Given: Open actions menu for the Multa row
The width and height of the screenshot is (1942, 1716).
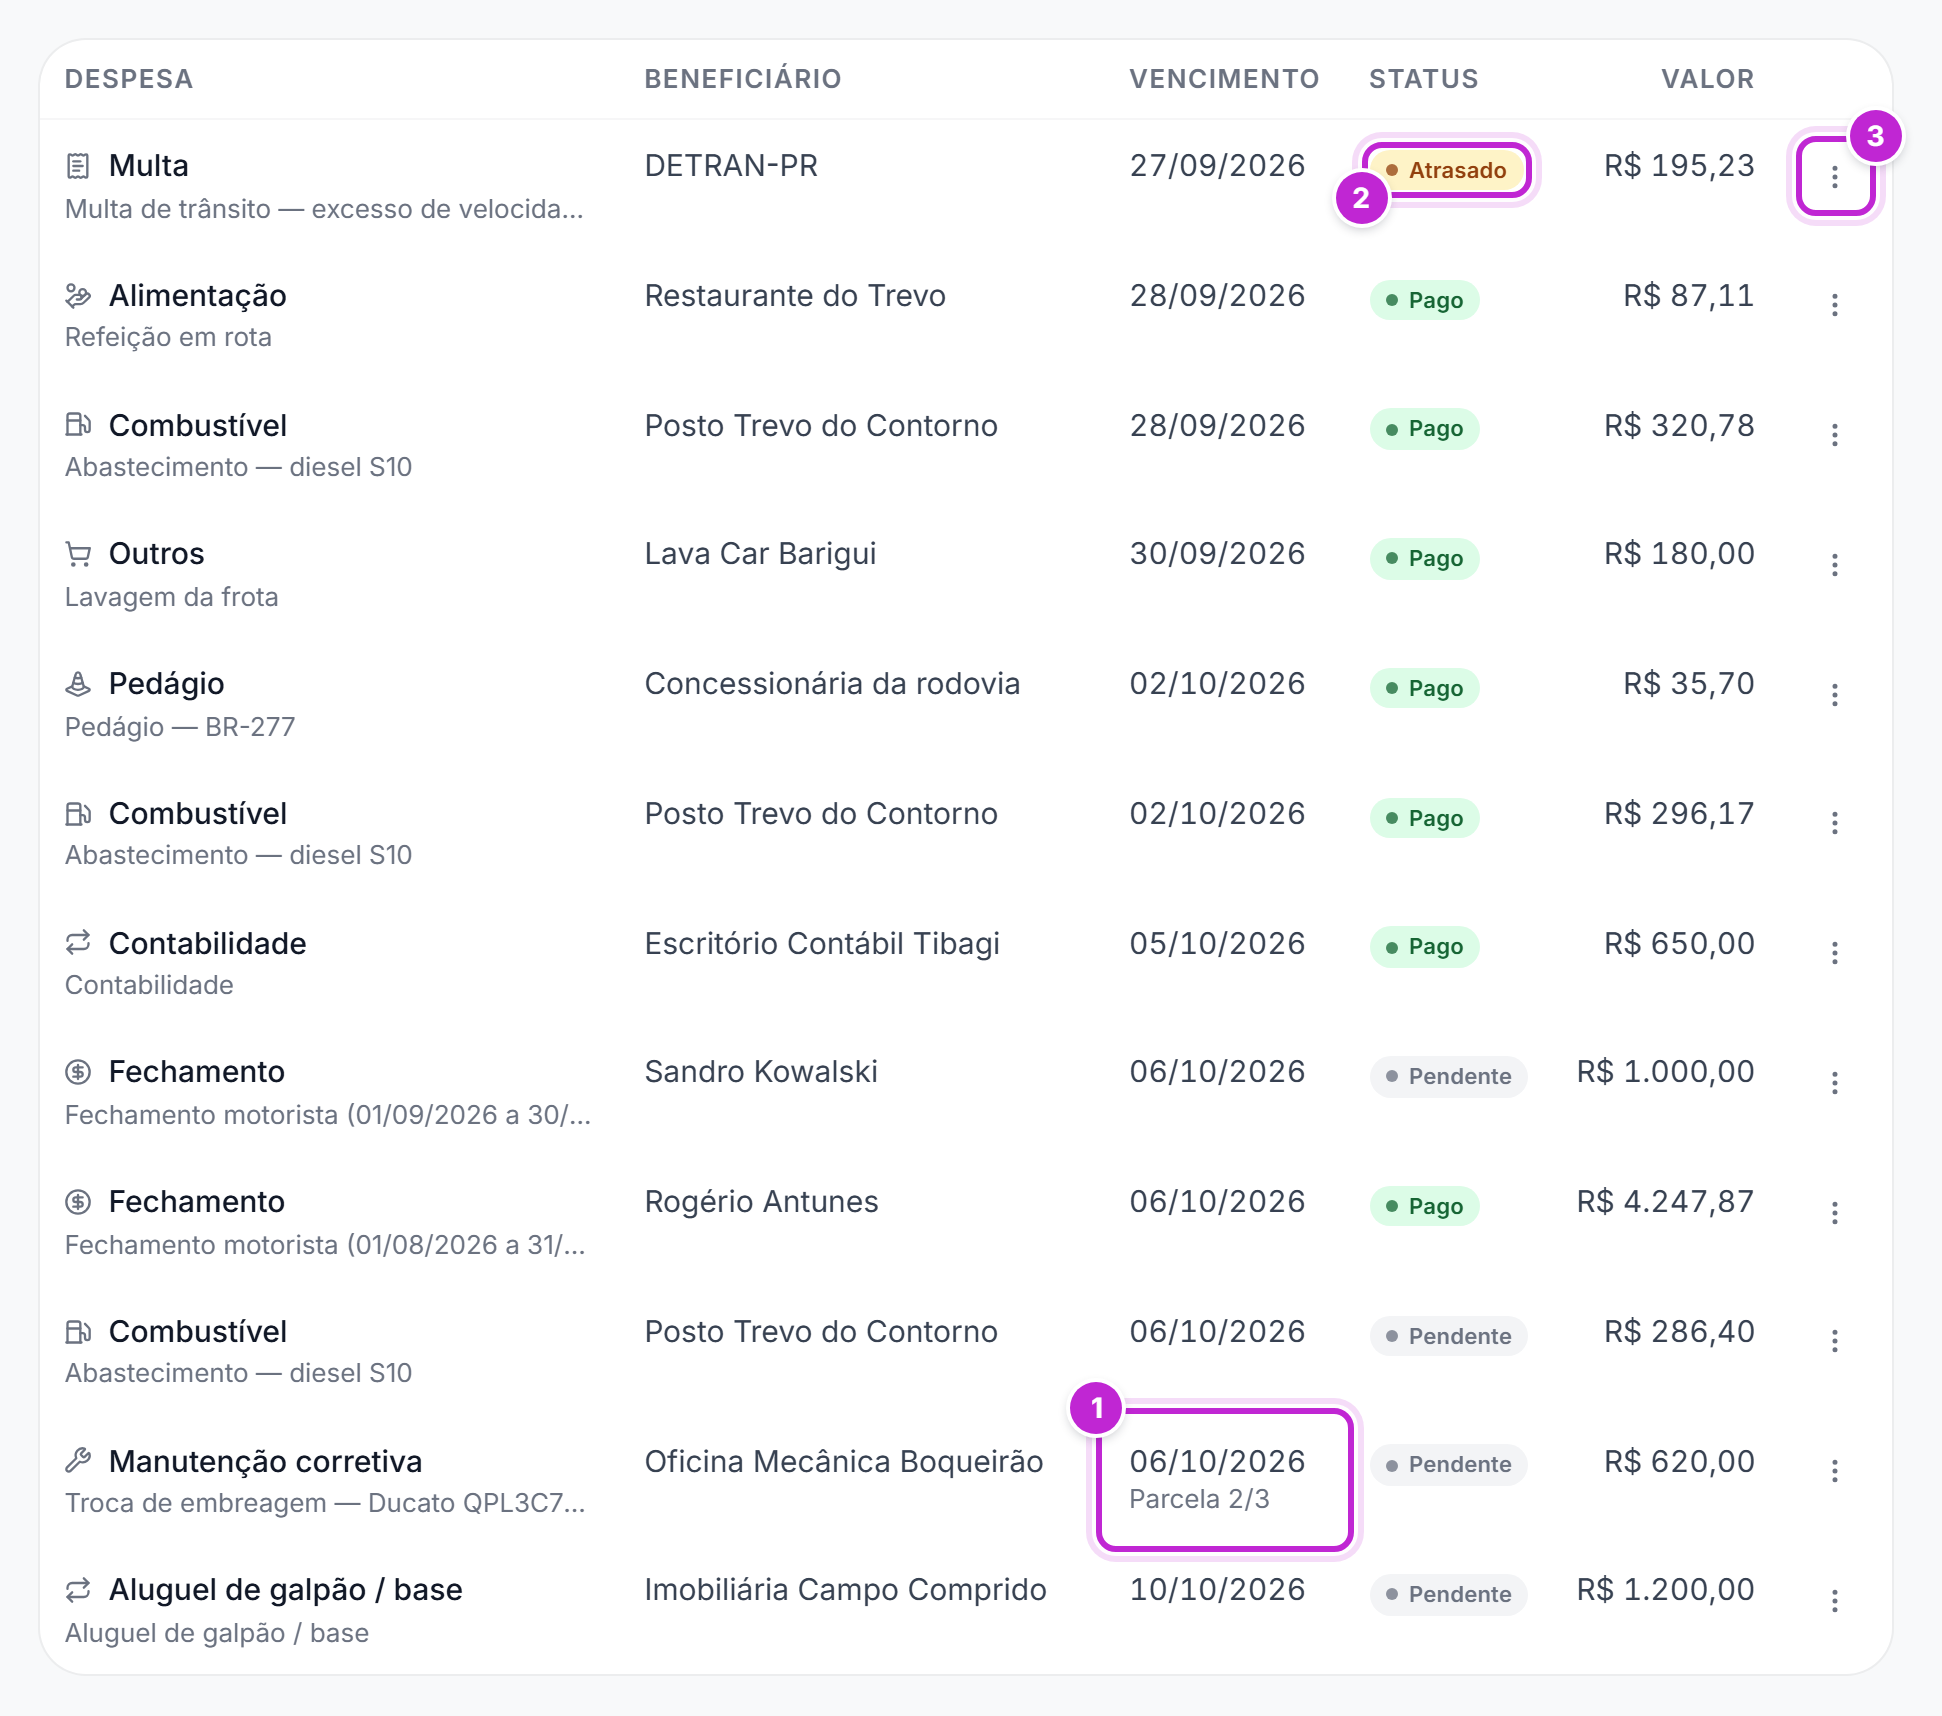Looking at the screenshot, I should [1834, 177].
